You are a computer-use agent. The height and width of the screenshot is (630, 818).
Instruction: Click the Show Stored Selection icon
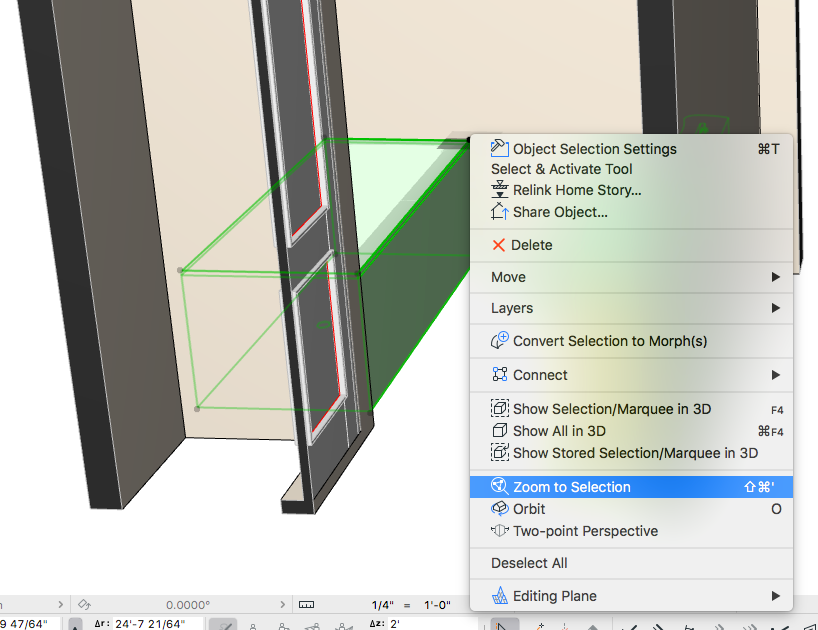pos(499,452)
